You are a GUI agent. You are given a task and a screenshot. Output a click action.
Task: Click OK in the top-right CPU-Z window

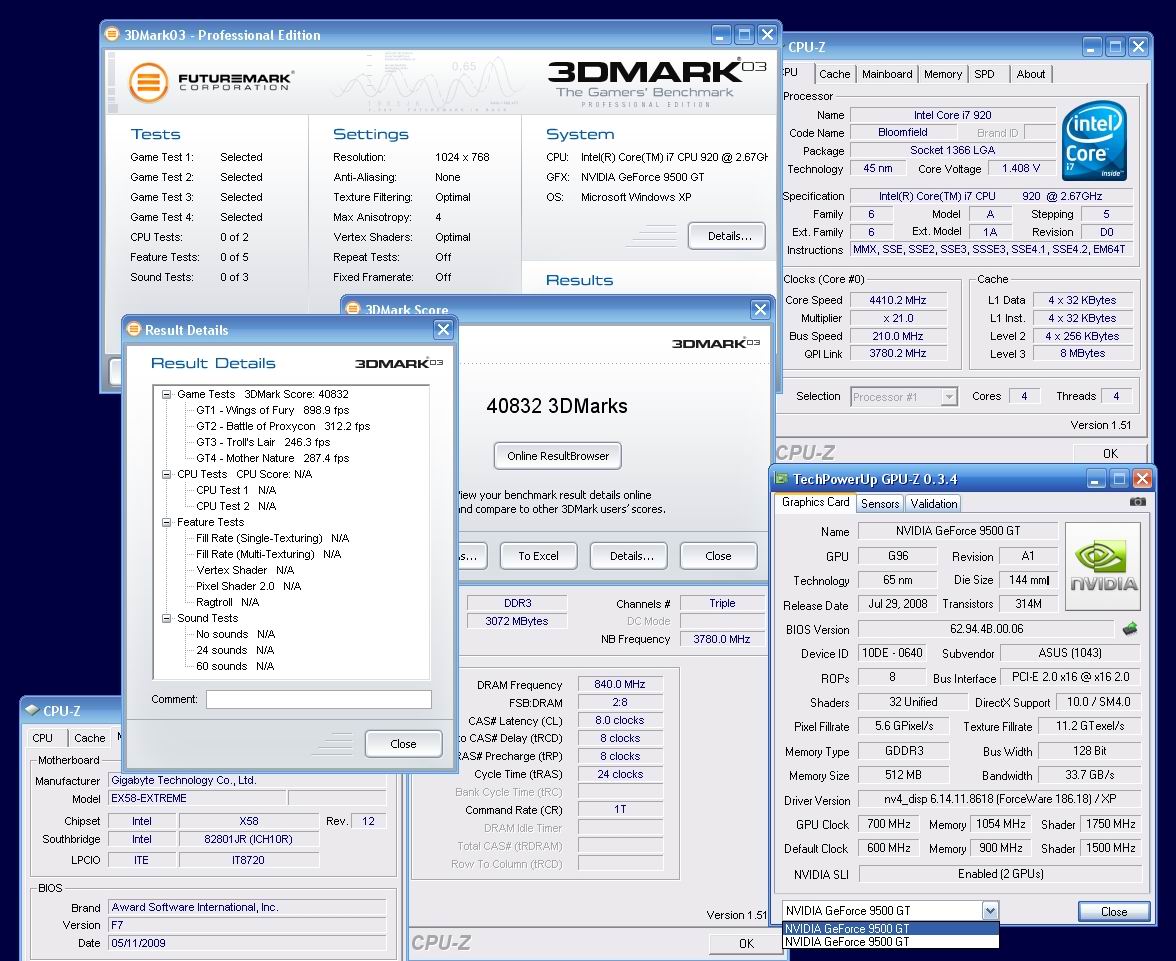tap(1111, 453)
